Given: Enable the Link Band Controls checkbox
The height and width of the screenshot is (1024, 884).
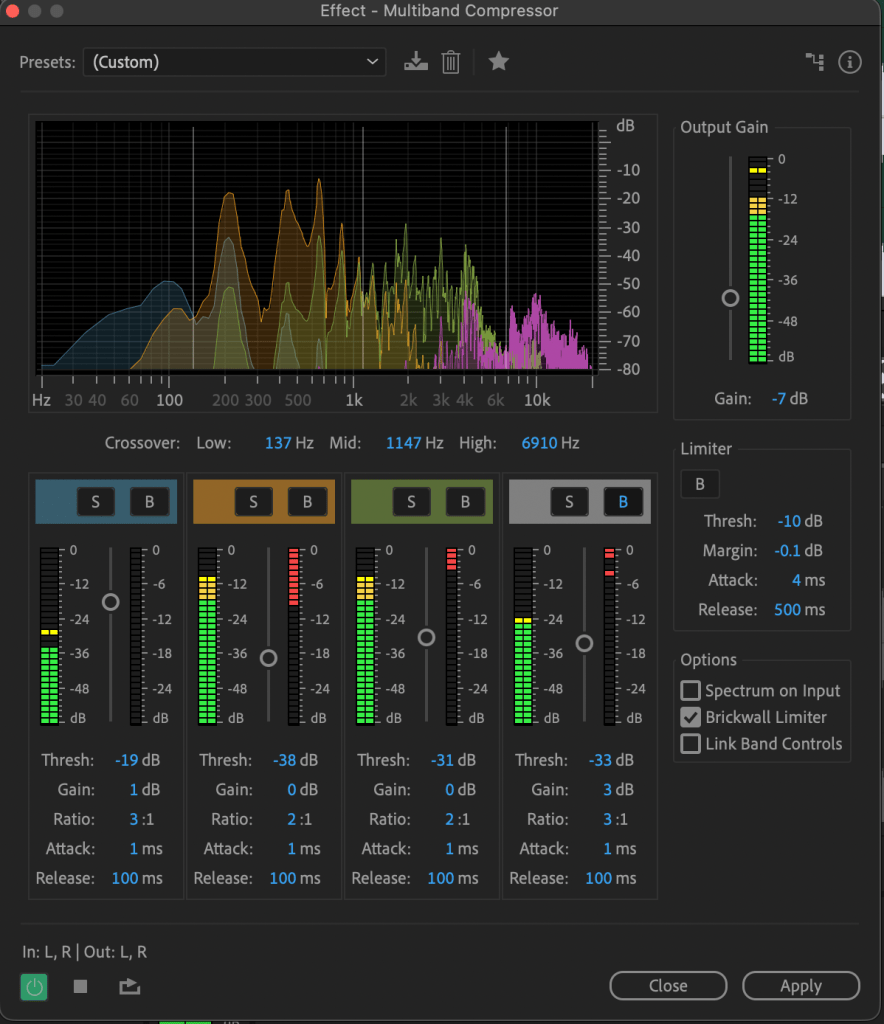Looking at the screenshot, I should coord(690,744).
